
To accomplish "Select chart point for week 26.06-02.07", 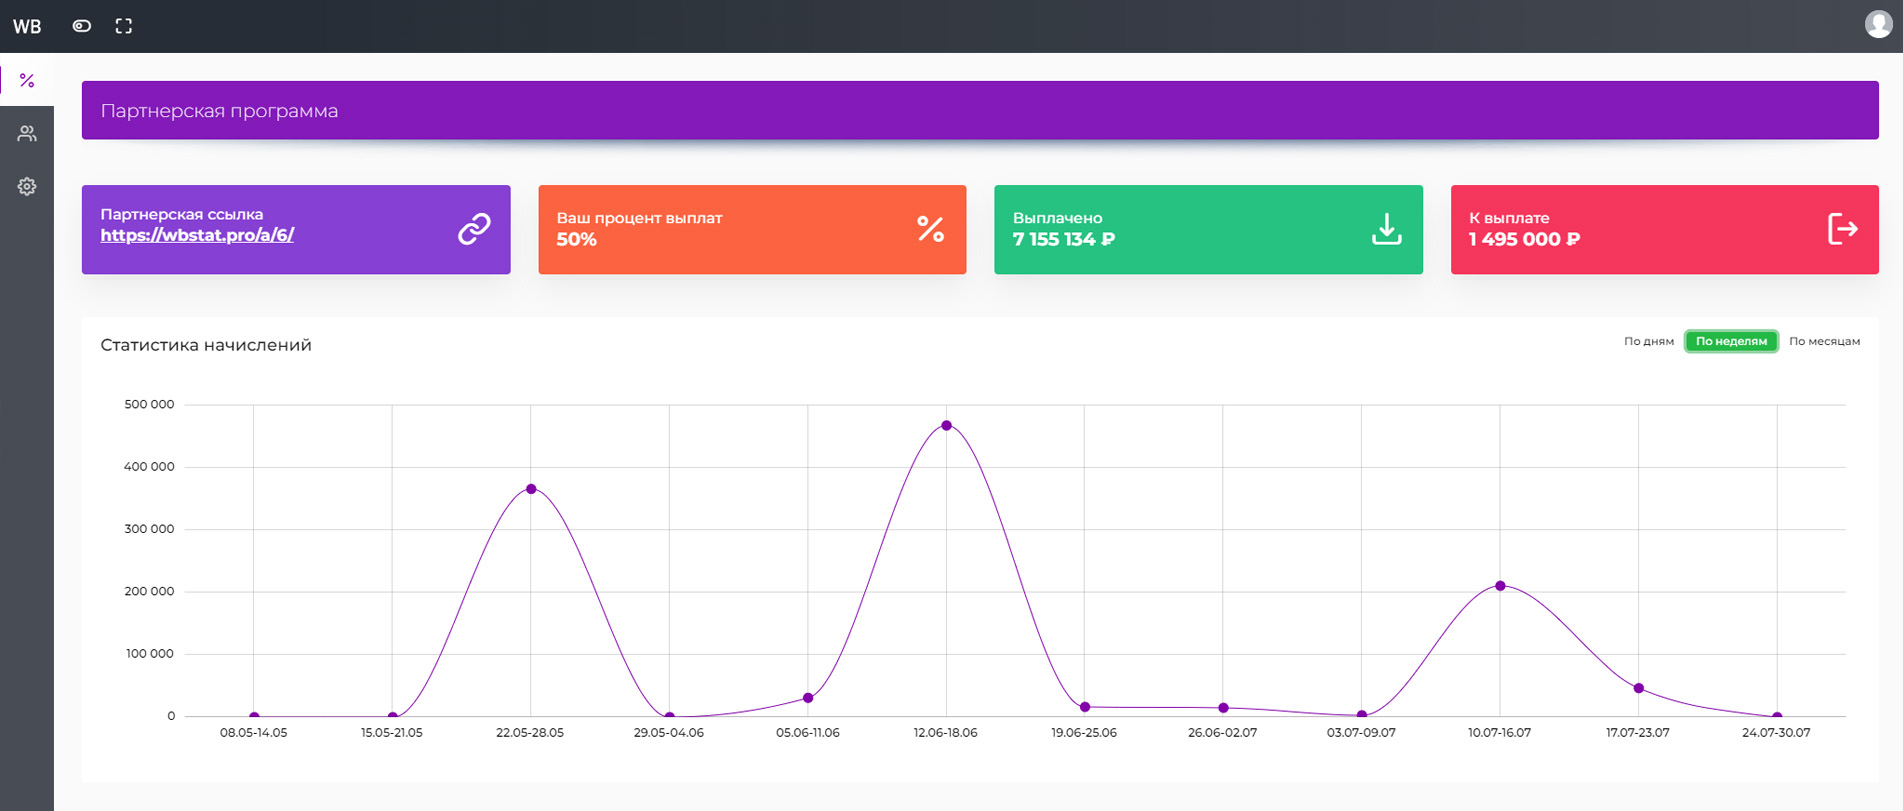I will [x=1223, y=708].
